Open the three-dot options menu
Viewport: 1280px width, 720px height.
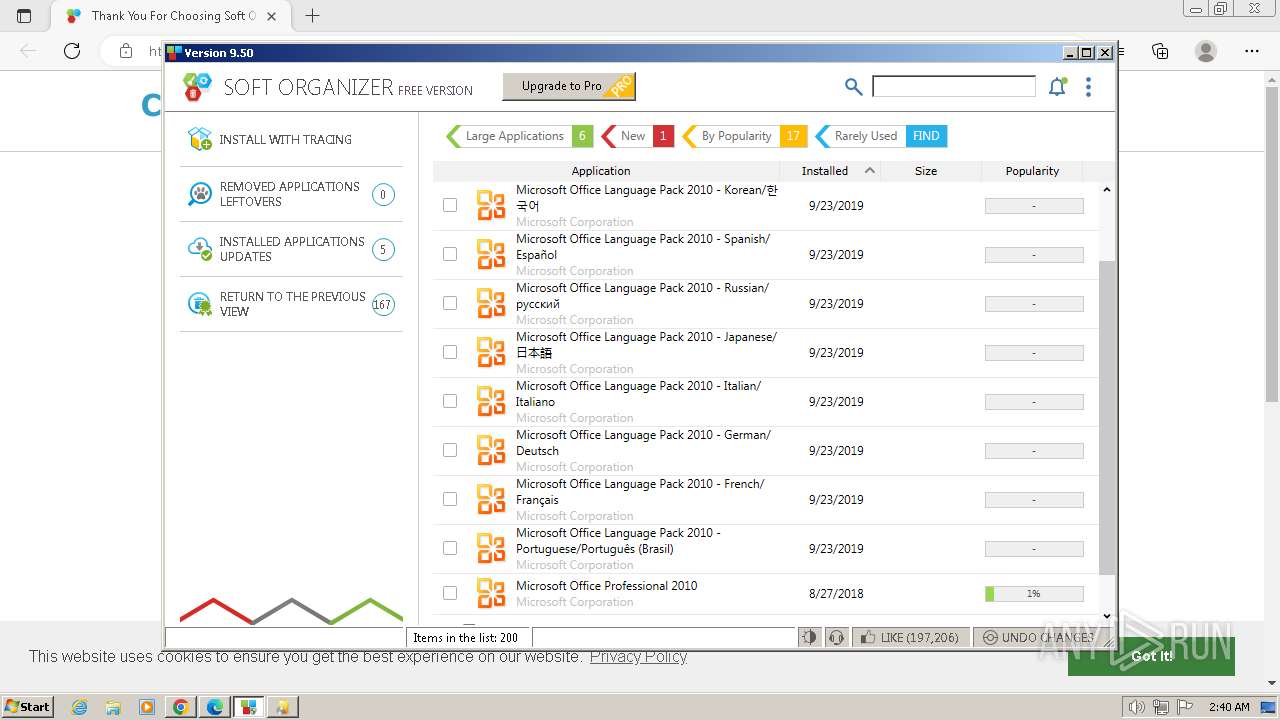1088,87
